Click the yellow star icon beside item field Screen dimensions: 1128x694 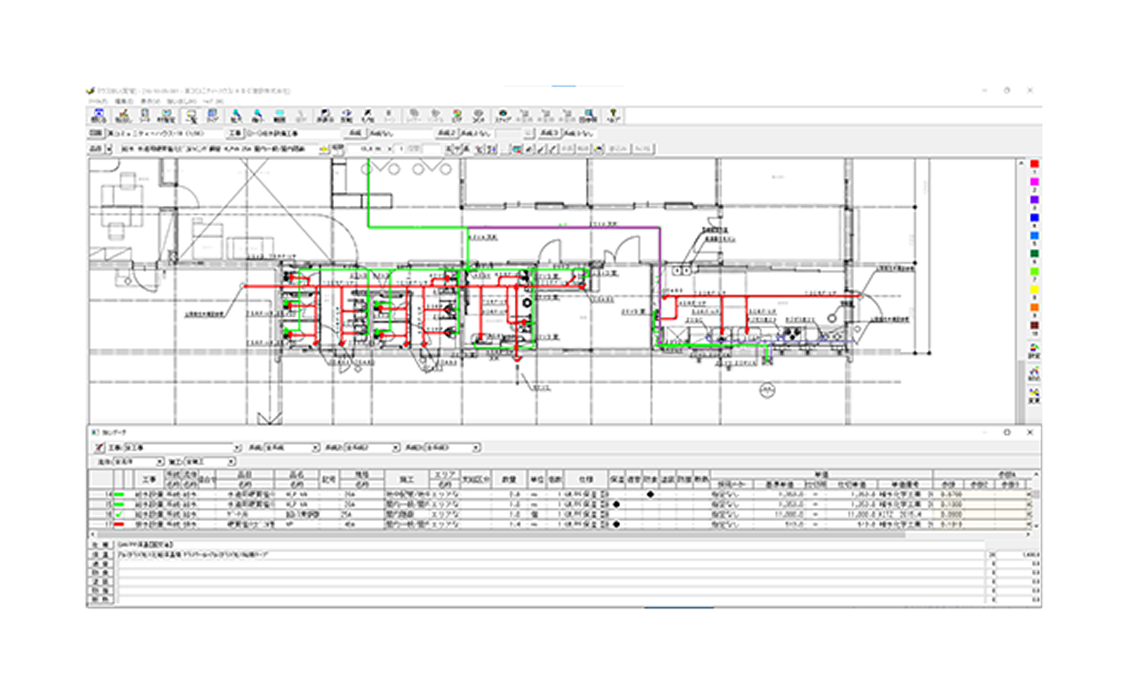(x=323, y=149)
